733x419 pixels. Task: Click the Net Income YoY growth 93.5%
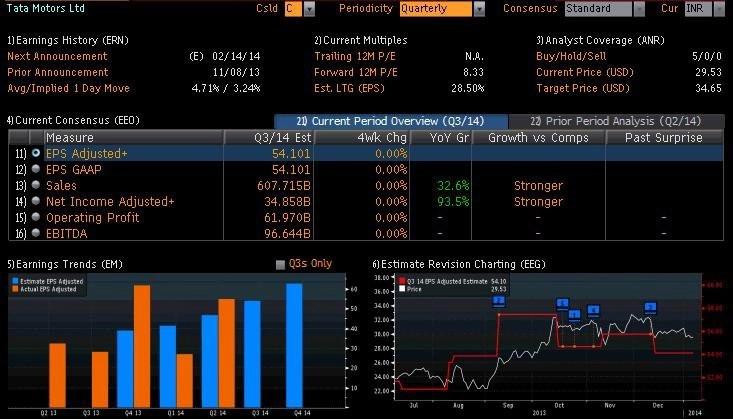[453, 202]
